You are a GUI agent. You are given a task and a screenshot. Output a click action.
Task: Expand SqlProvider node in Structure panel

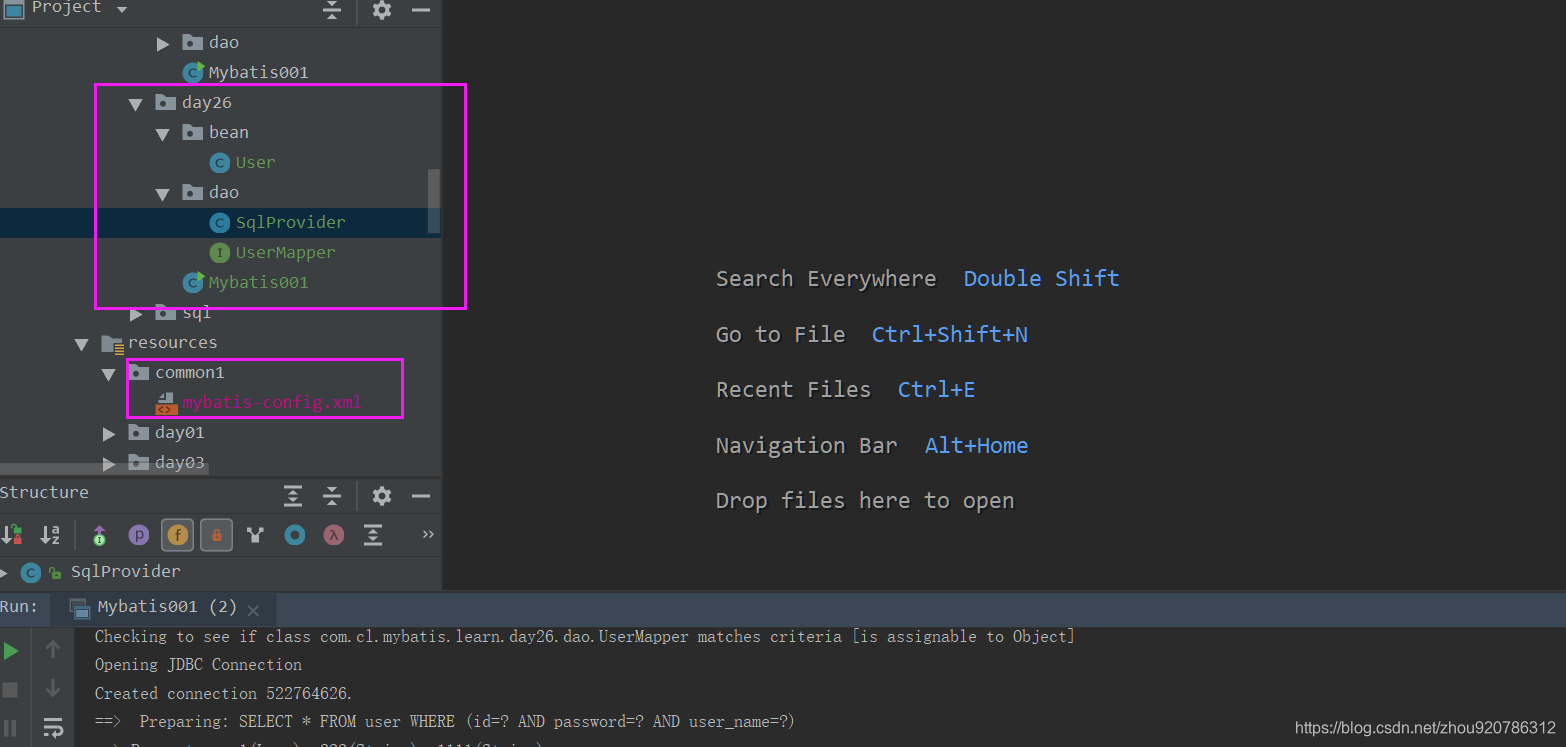click(x=4, y=572)
